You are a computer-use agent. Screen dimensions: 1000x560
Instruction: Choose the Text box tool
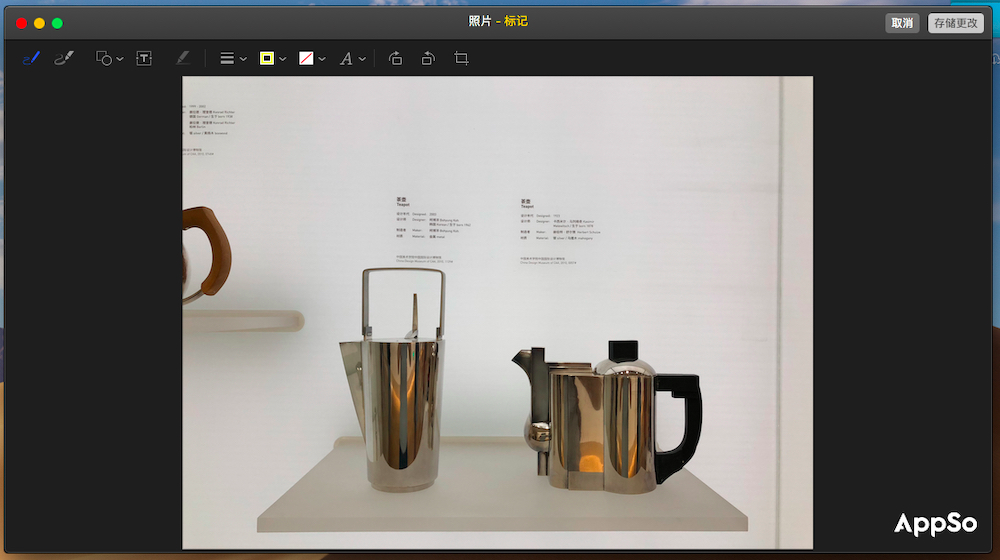pyautogui.click(x=144, y=59)
